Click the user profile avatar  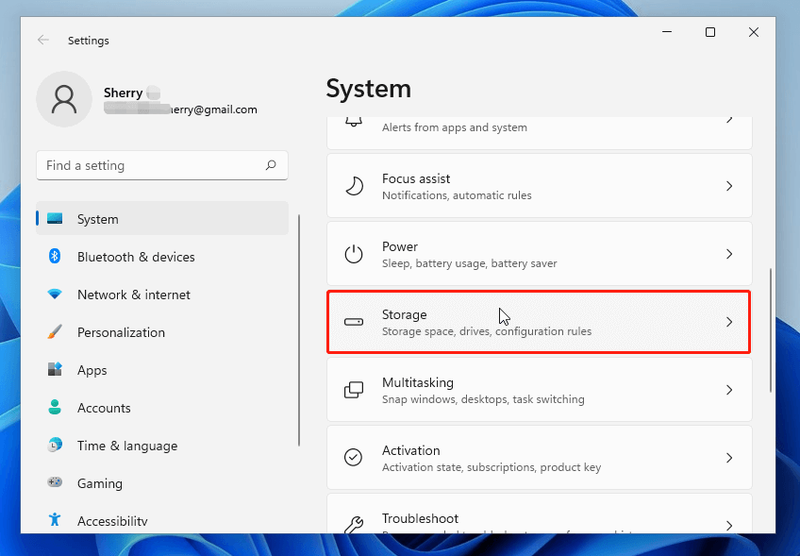pyautogui.click(x=64, y=99)
